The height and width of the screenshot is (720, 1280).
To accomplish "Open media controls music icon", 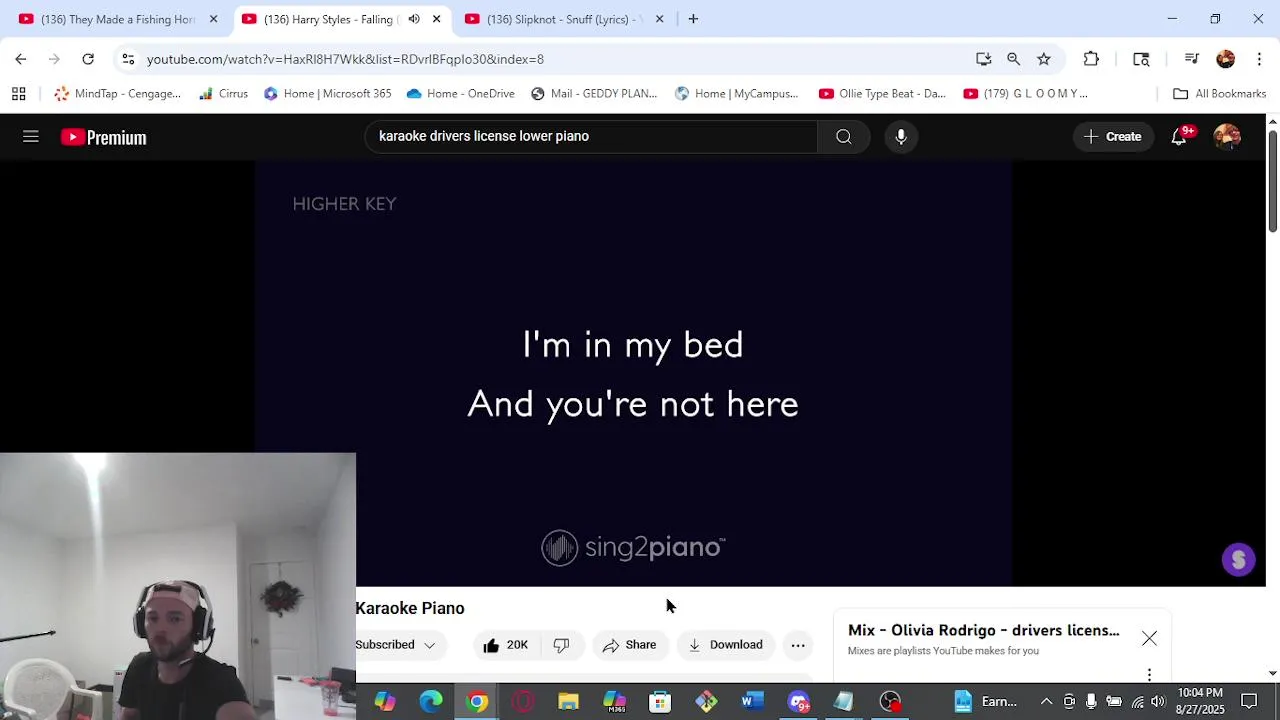I will pos(1191,59).
